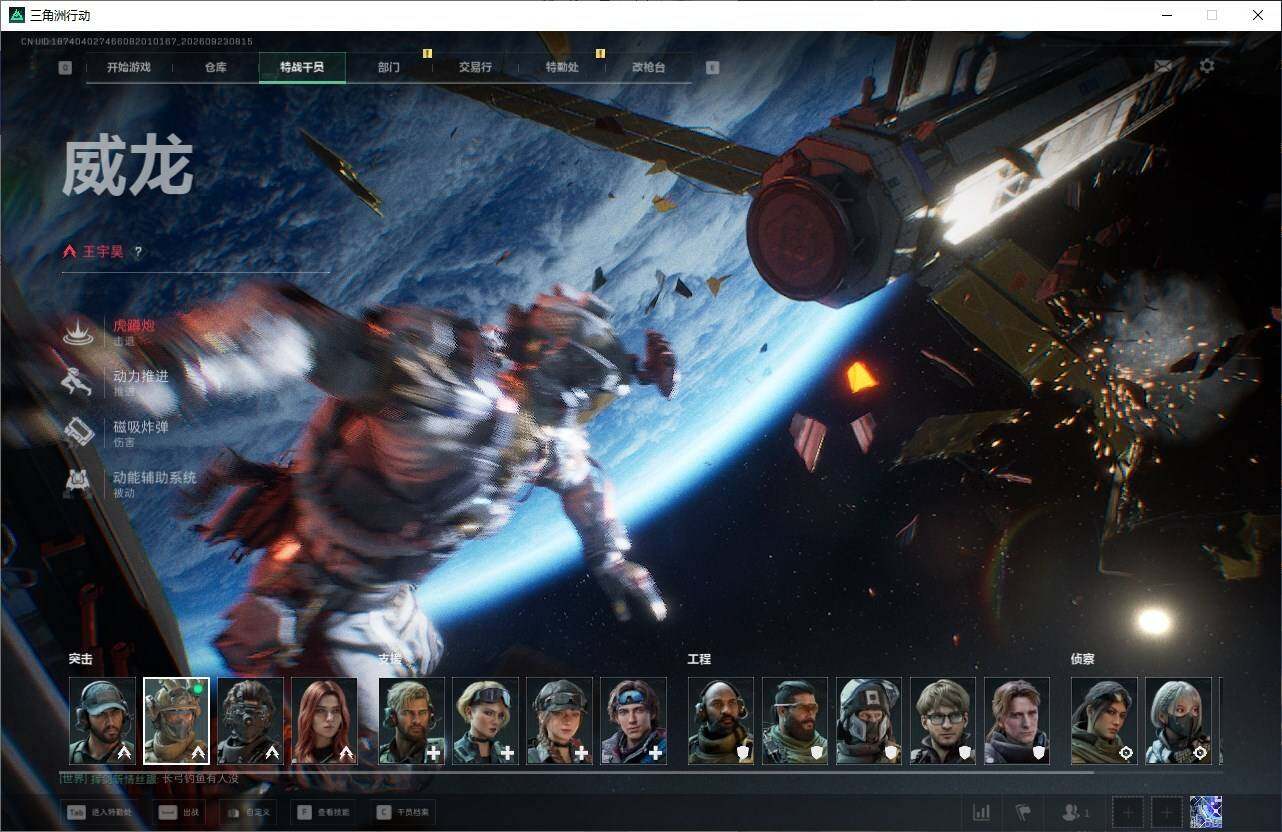Image resolution: width=1282 pixels, height=832 pixels.
Task: Open the 部门 tab
Action: point(389,67)
